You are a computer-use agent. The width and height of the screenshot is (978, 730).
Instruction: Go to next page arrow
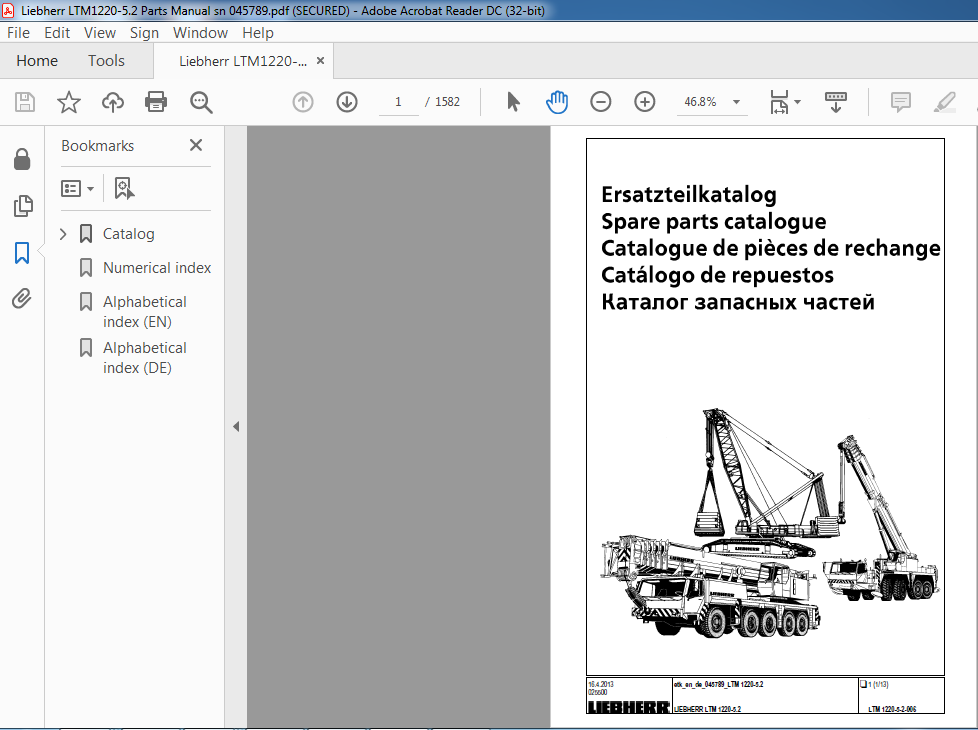coord(347,102)
